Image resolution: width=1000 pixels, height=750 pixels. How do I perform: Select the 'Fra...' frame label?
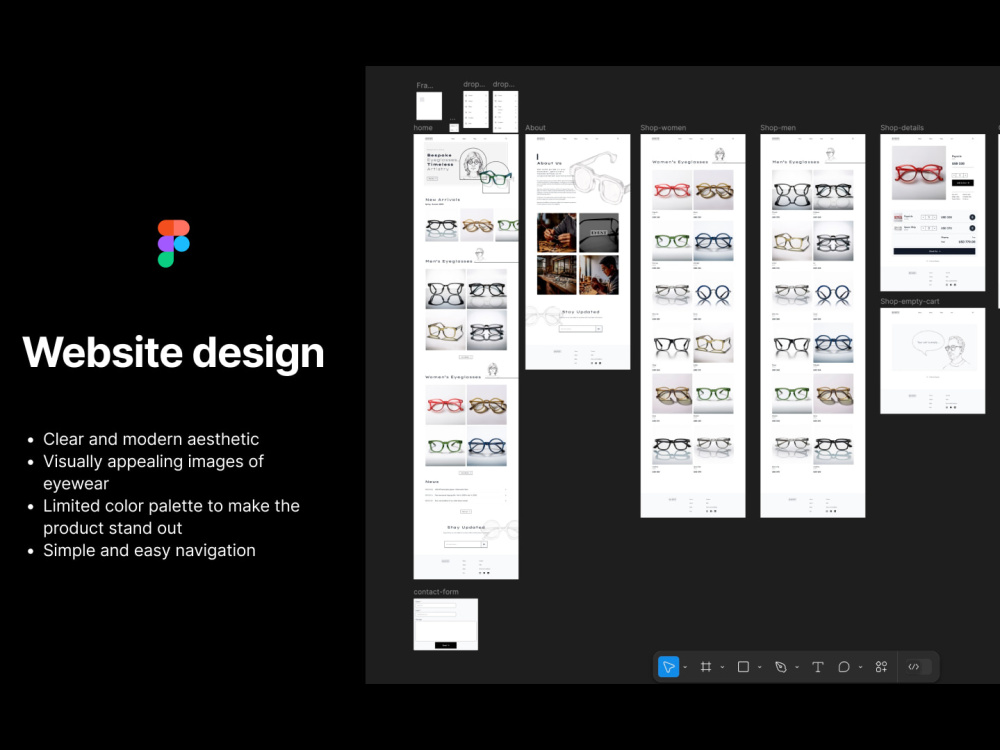[x=425, y=85]
